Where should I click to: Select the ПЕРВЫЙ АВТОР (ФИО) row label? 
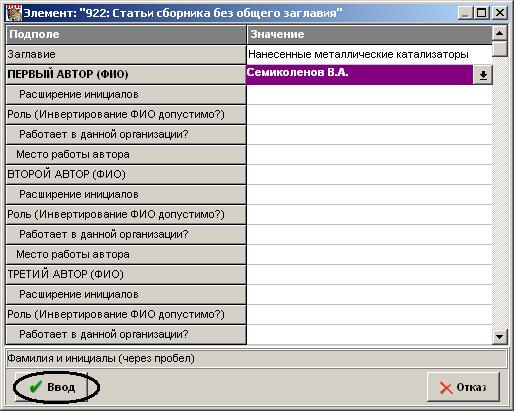click(x=126, y=74)
